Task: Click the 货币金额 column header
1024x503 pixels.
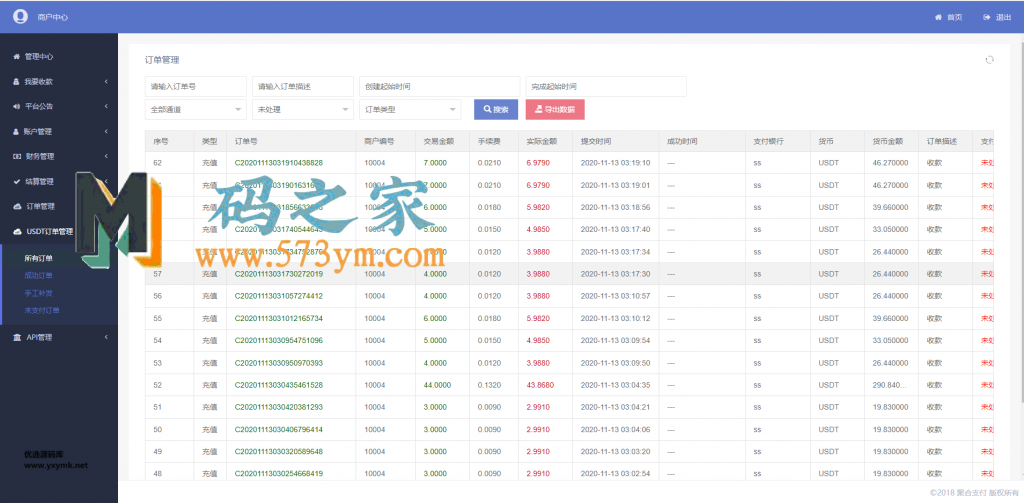Action: [x=888, y=141]
